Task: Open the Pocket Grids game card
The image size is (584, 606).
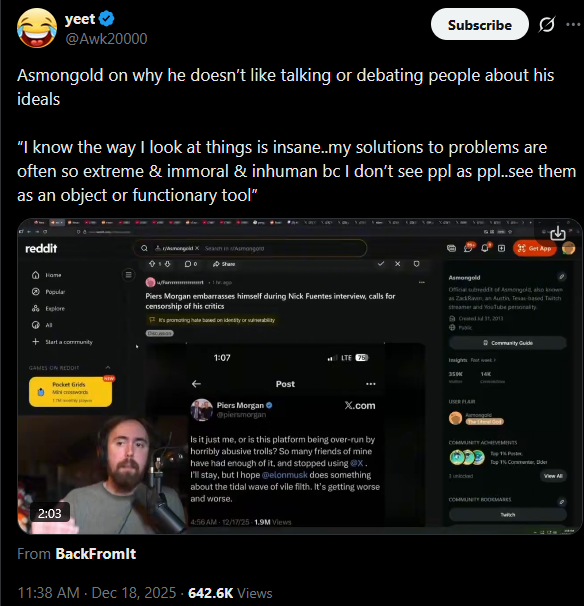Action: pos(71,392)
